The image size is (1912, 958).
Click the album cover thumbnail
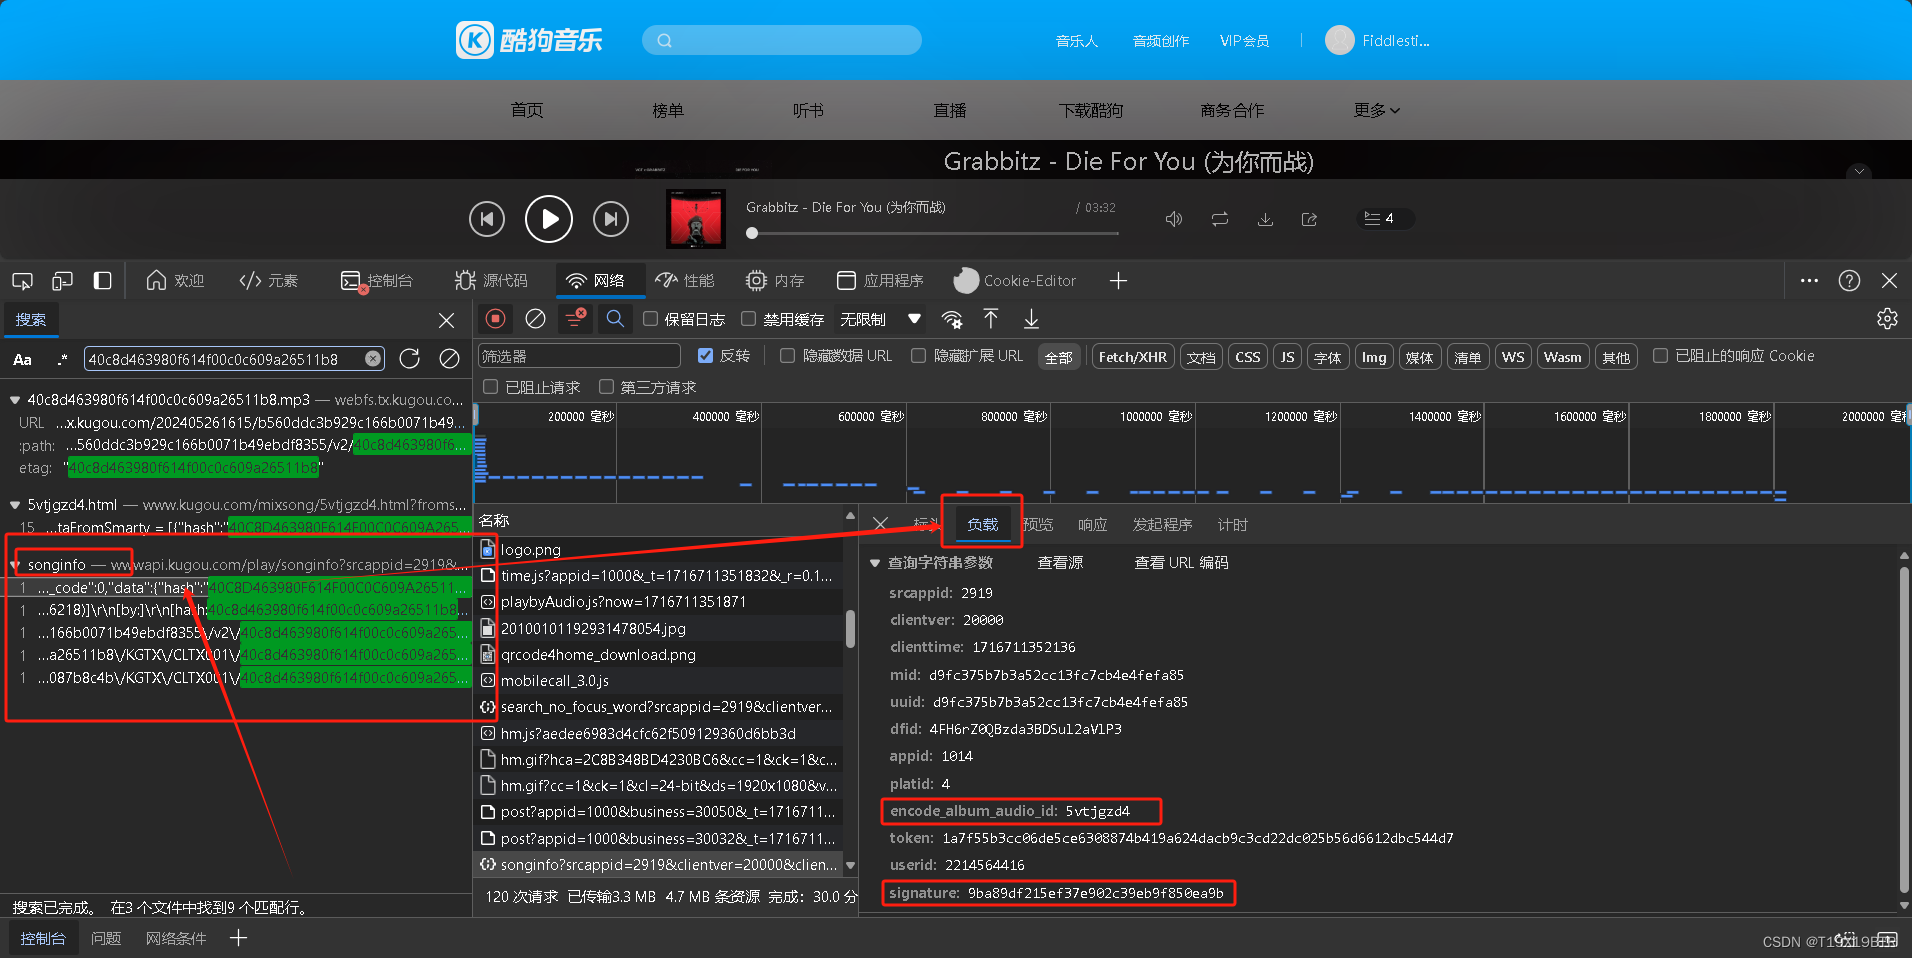coord(695,219)
